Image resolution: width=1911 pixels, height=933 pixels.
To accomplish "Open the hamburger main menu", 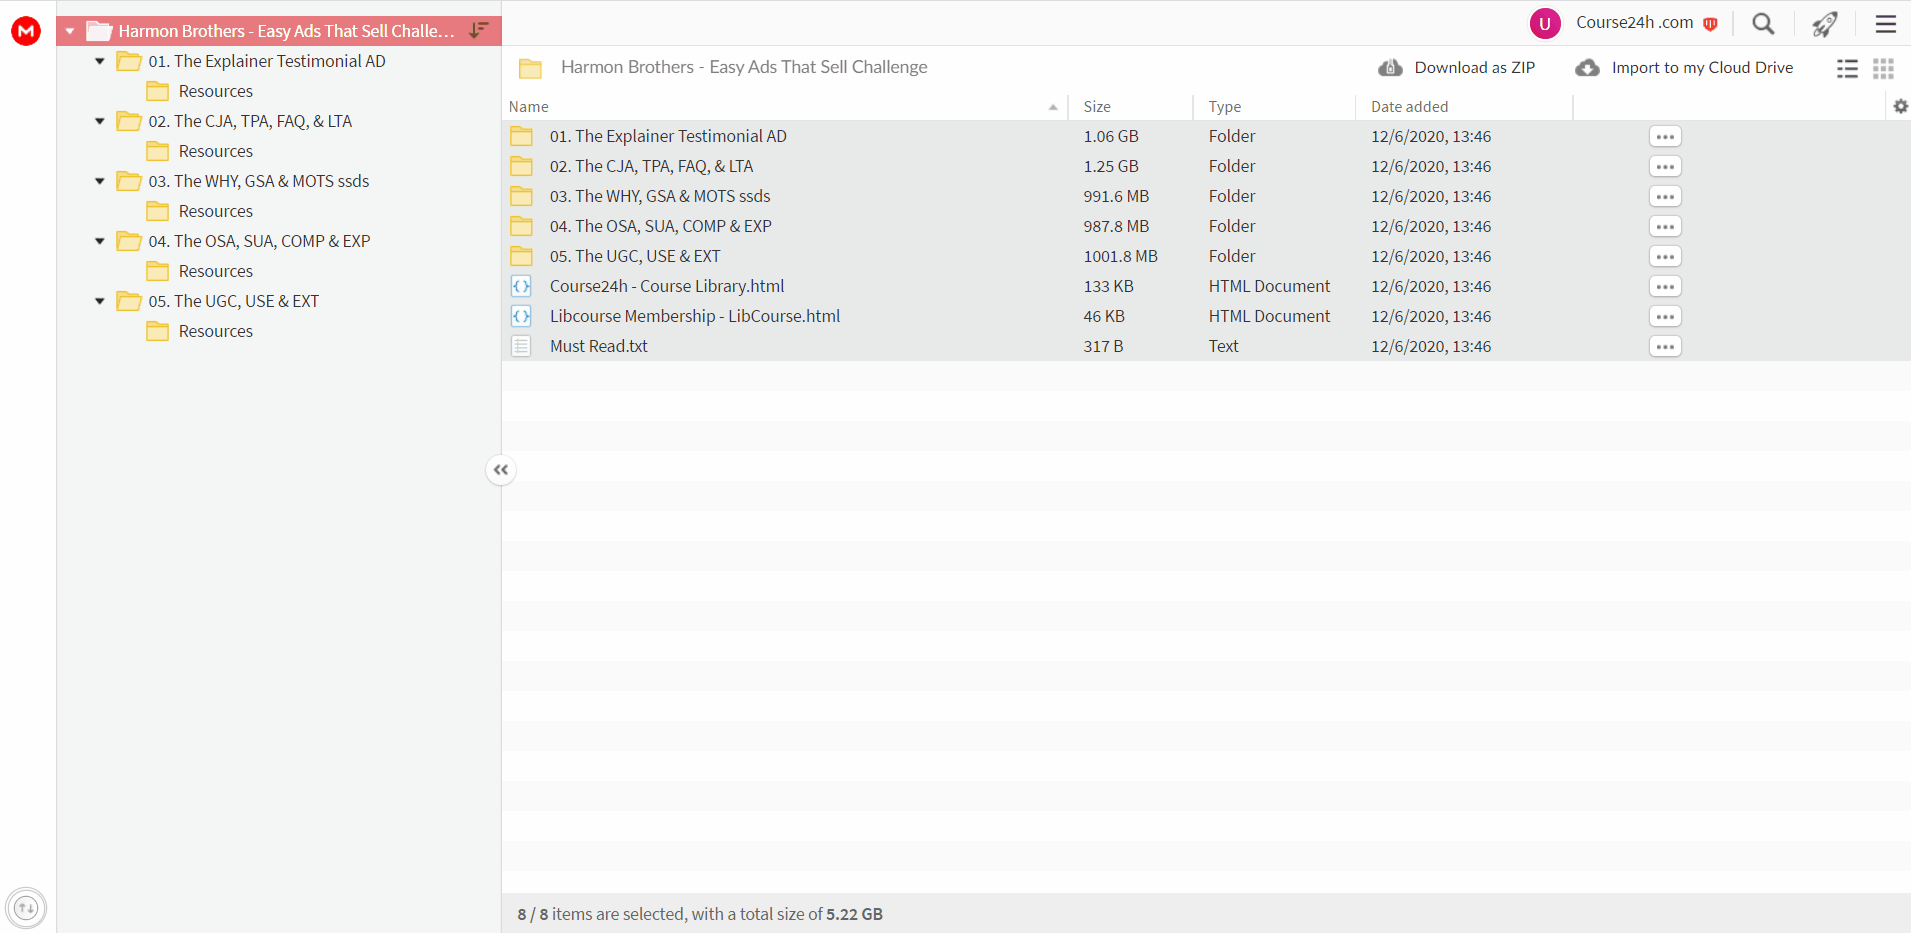I will (1886, 23).
